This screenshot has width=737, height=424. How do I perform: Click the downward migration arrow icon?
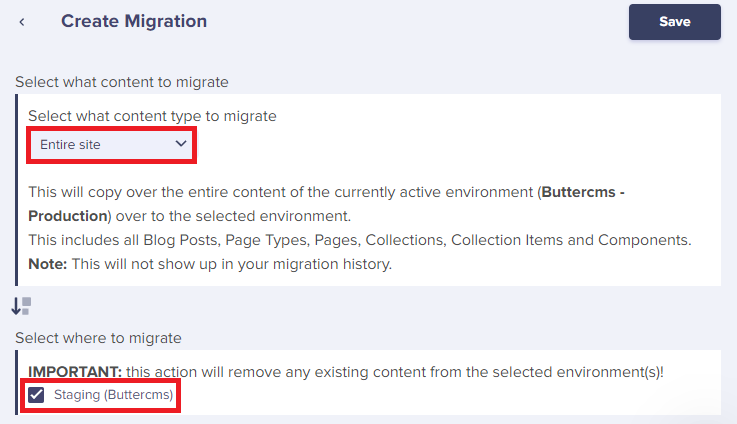click(x=16, y=306)
